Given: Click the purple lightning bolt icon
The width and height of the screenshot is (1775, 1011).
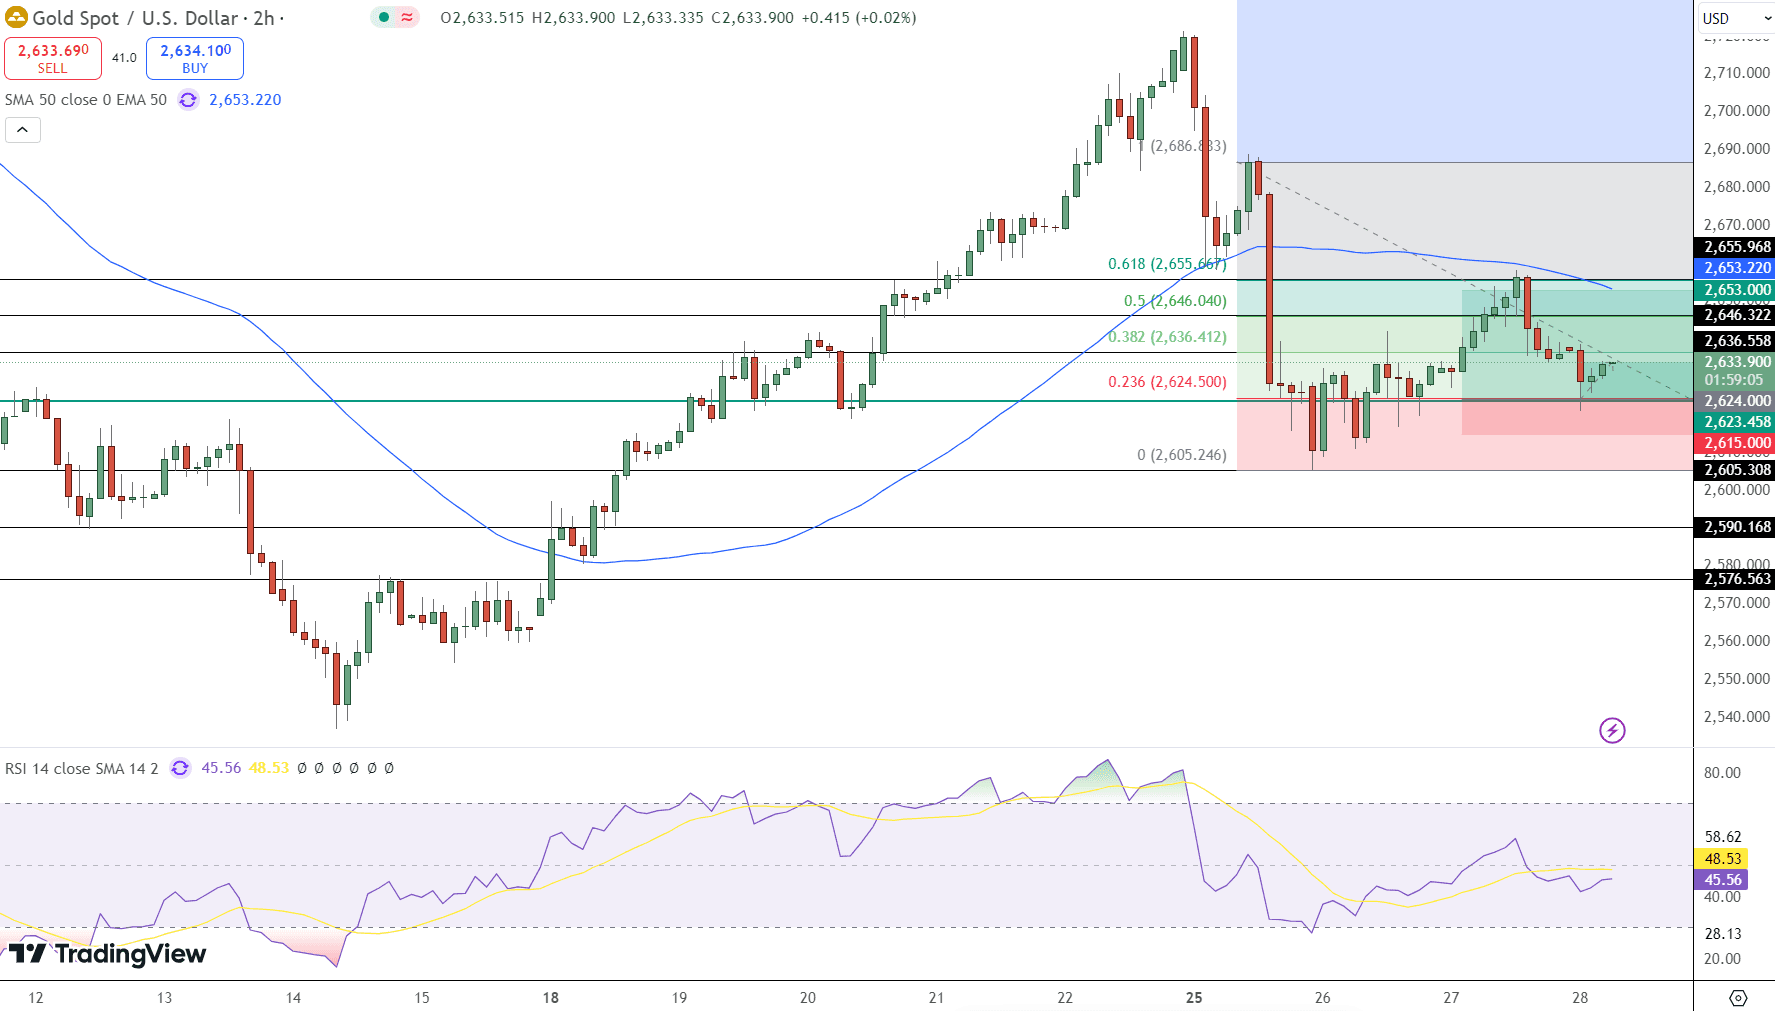Looking at the screenshot, I should pos(1612,730).
